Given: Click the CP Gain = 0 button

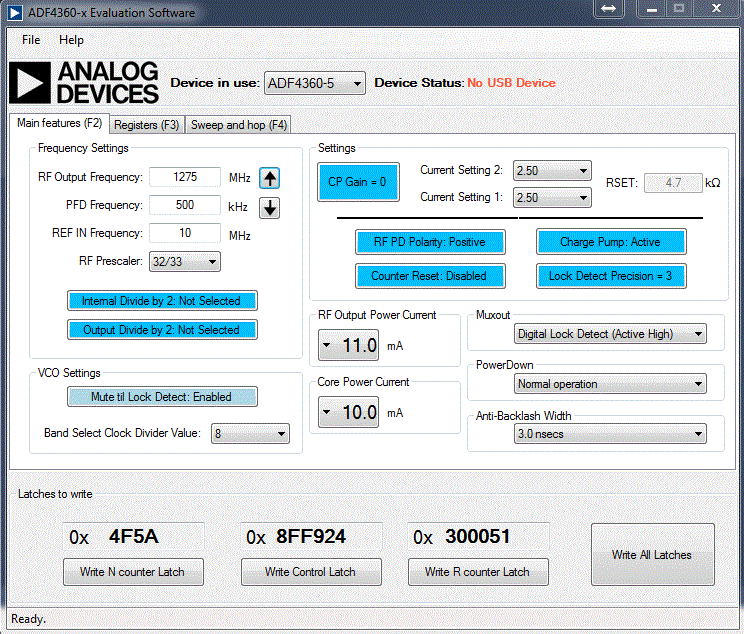Looking at the screenshot, I should point(357,182).
